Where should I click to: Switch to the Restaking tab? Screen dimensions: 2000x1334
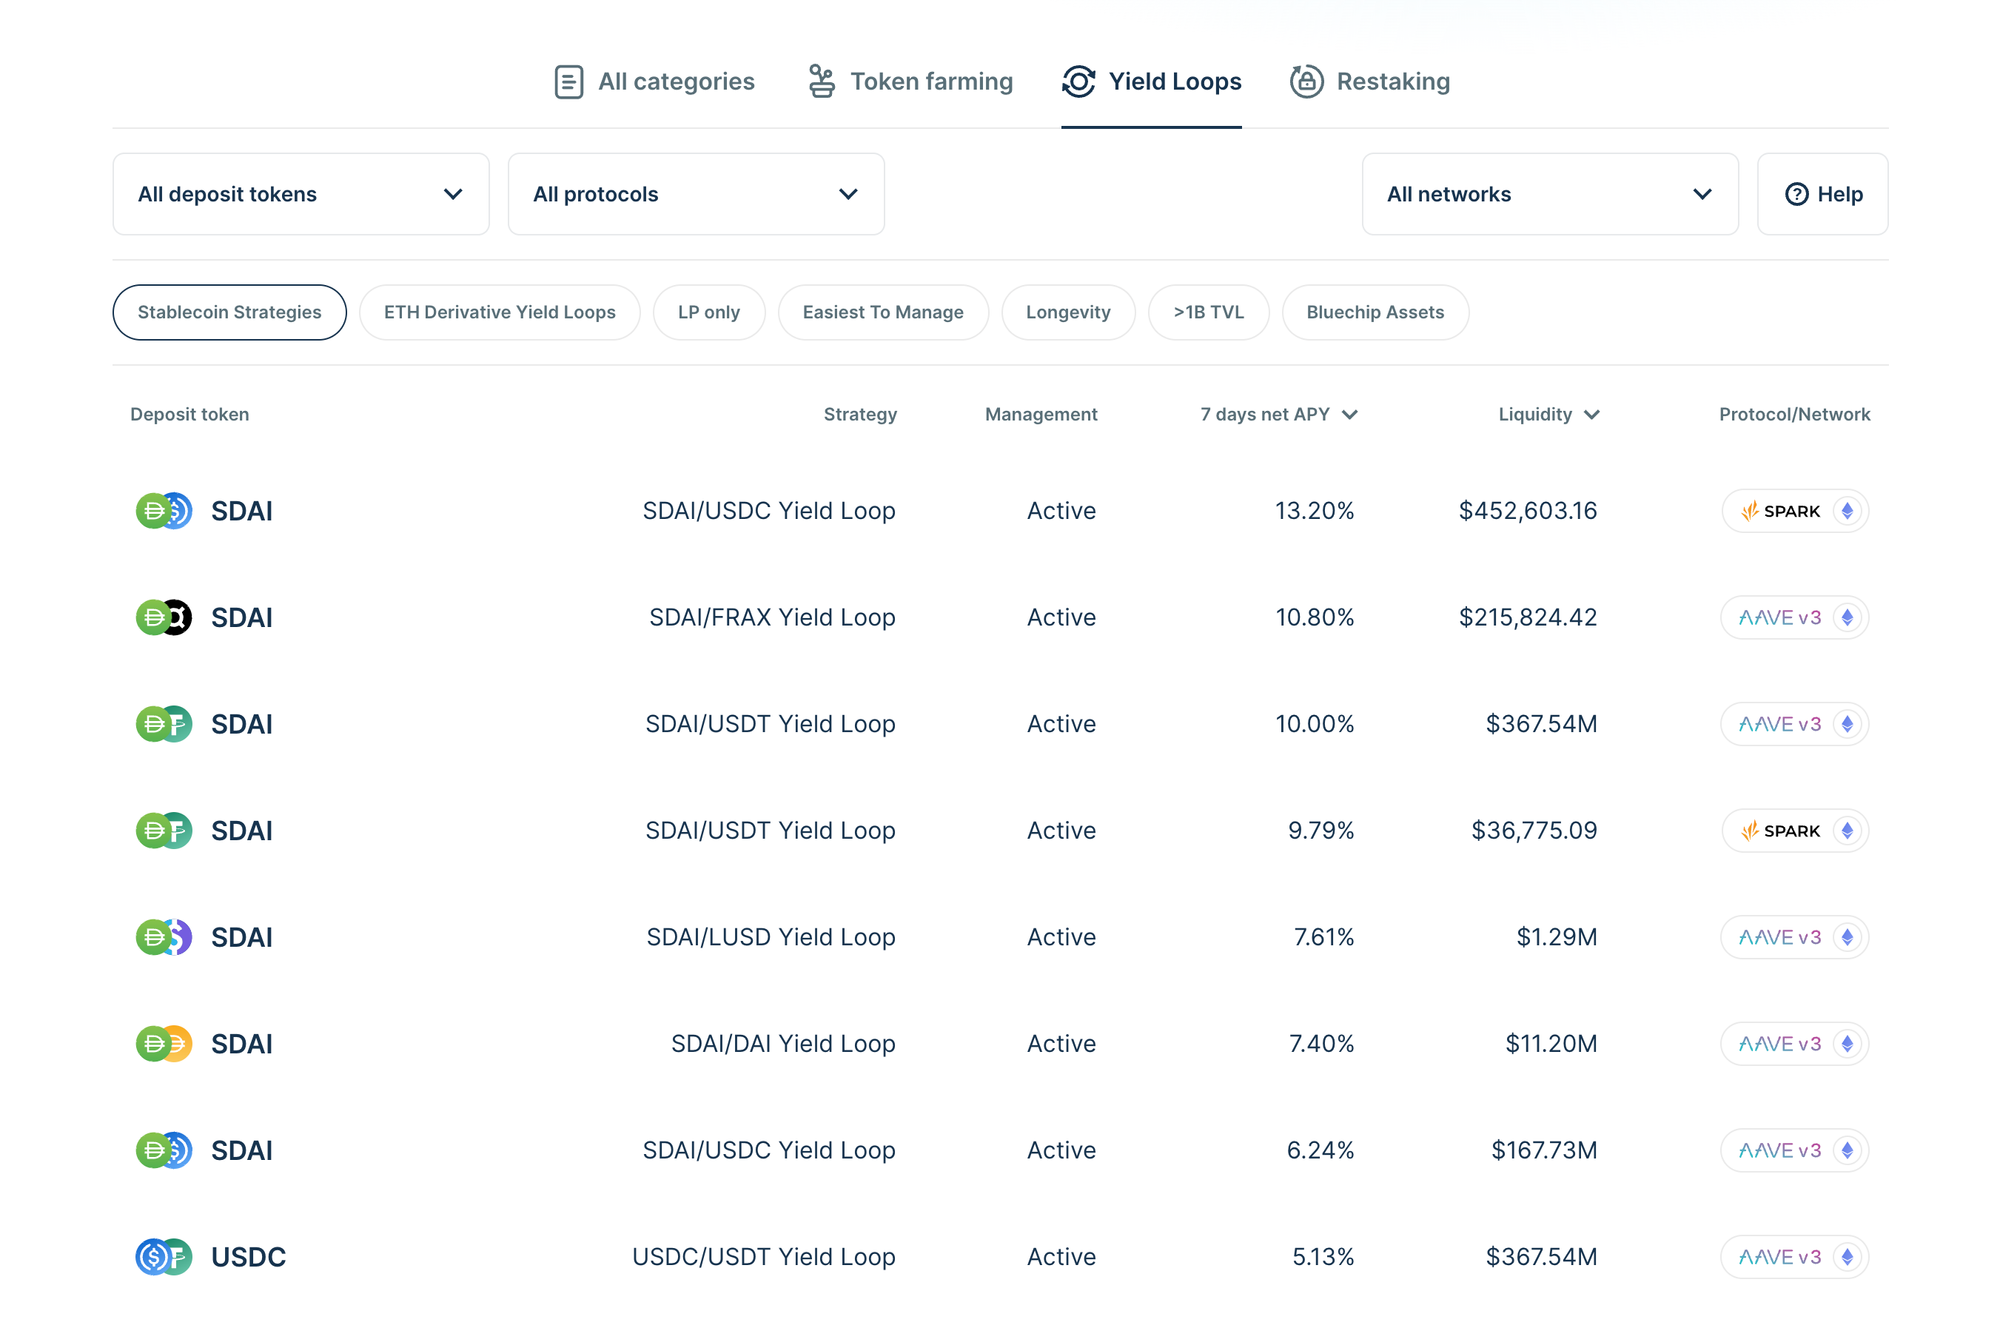[x=1392, y=82]
